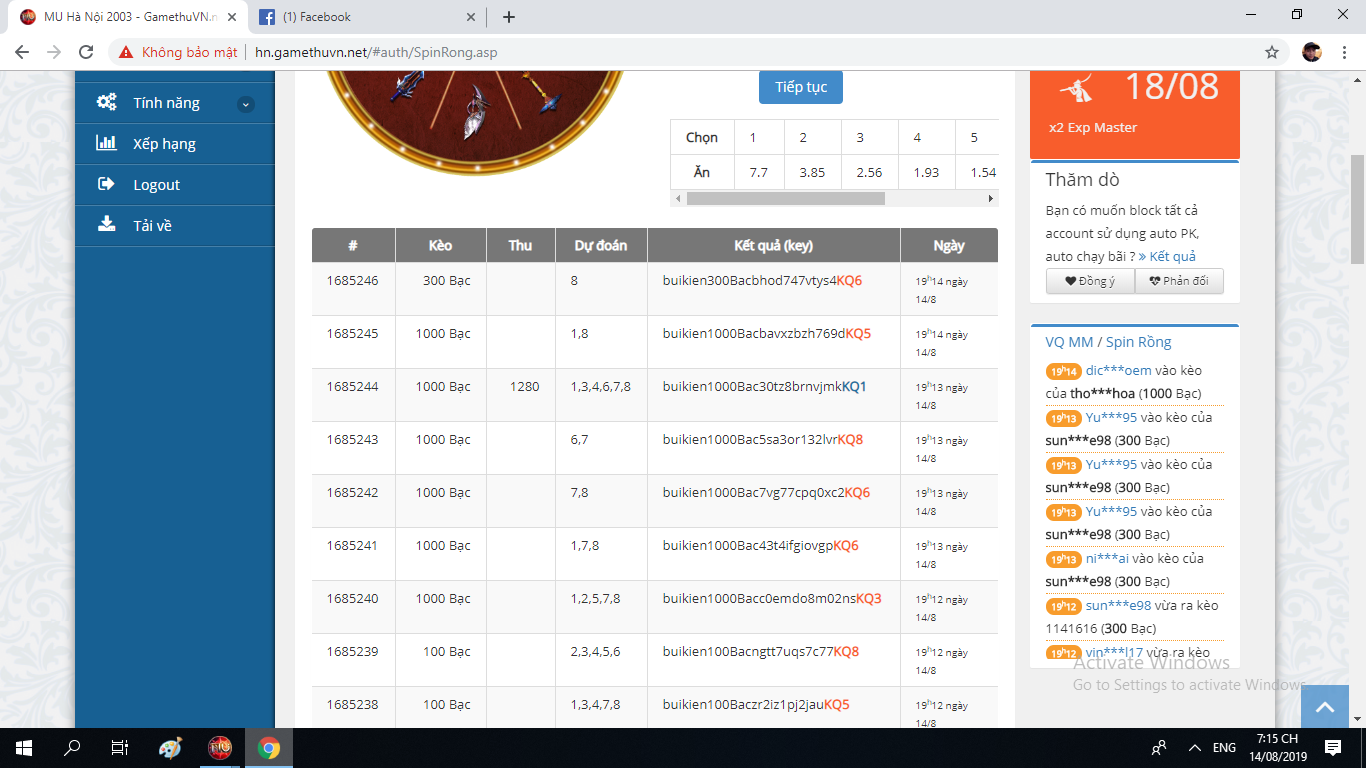Viewport: 1366px width, 768px height.
Task: Click the Ngày column header
Action: click(x=949, y=245)
